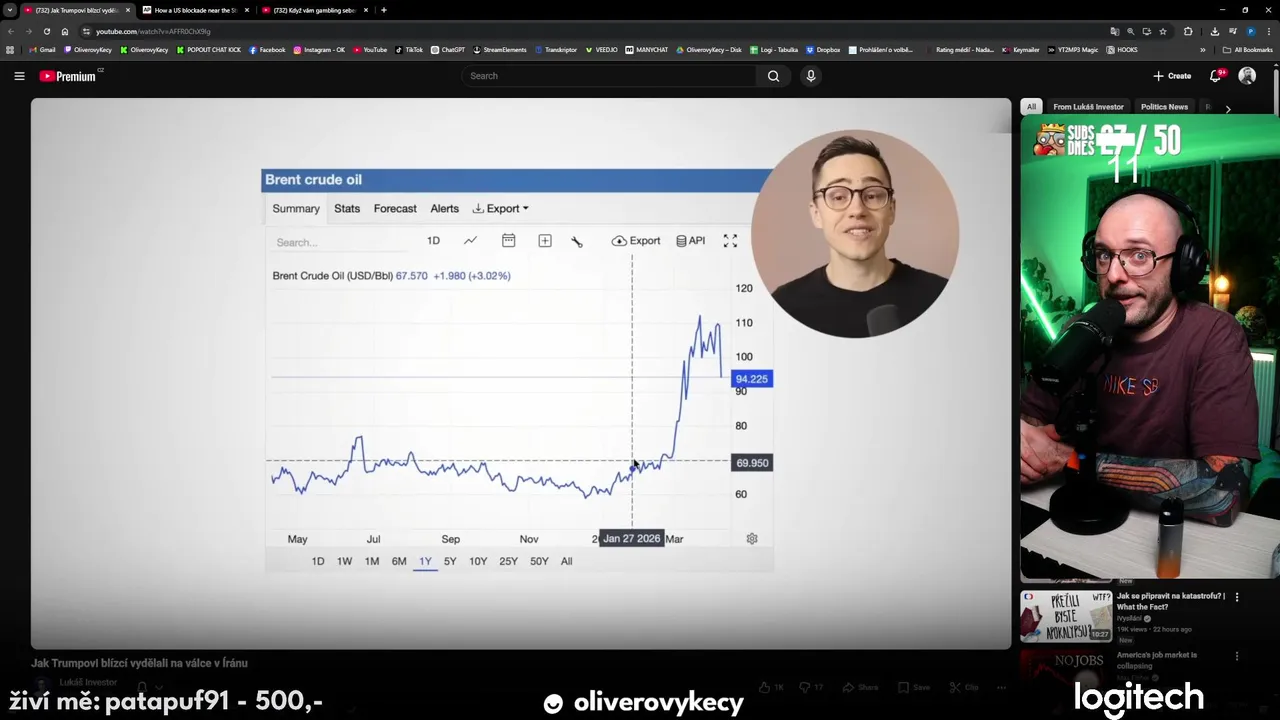The image size is (1280, 720).
Task: Open the HOOKS bookmark
Action: tap(1122, 50)
